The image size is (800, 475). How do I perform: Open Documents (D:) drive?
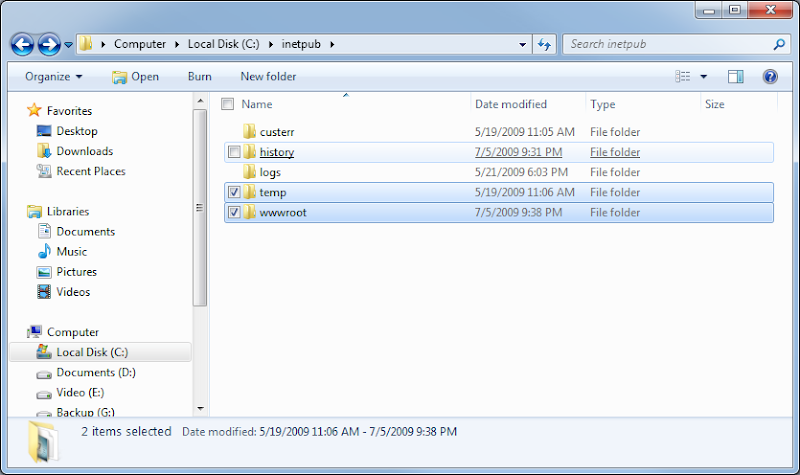[96, 372]
